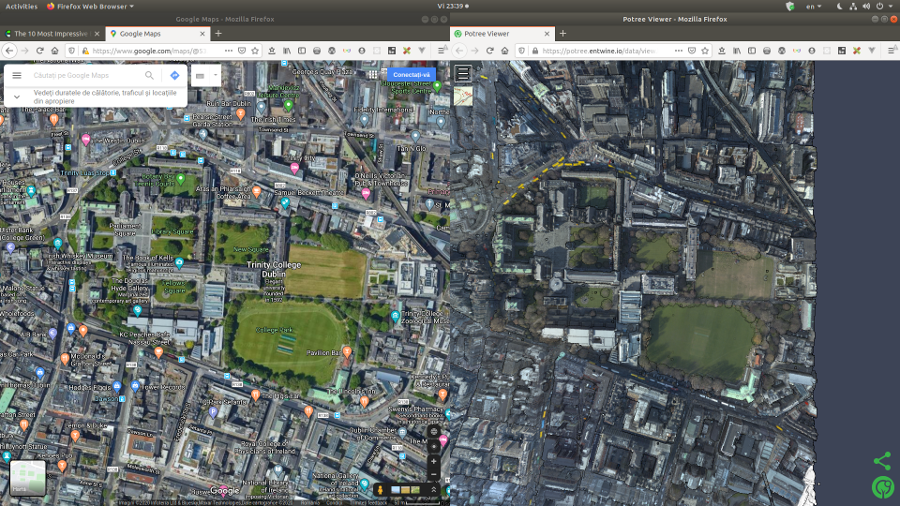Click the Samuel Beckett Theatre label
The height and width of the screenshot is (506, 900).
[310, 192]
